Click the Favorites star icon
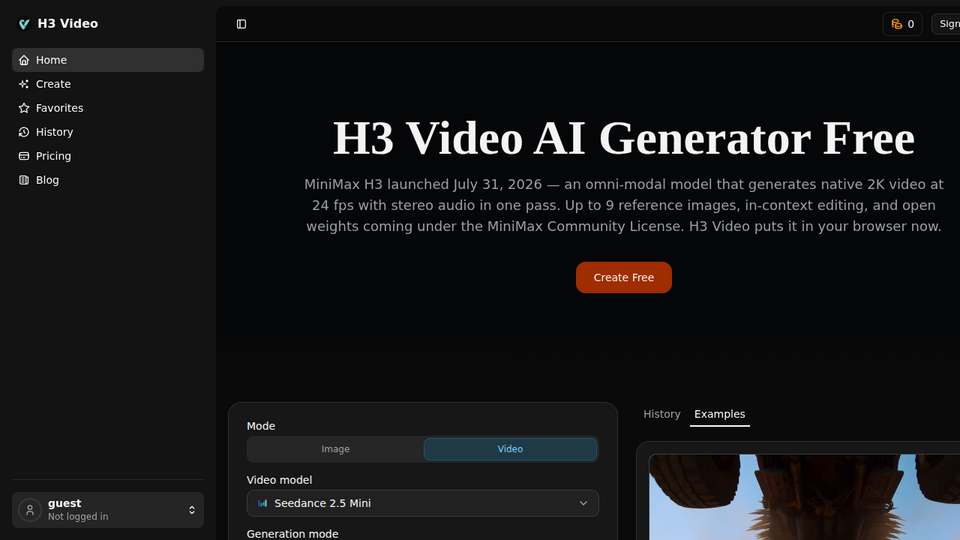960x540 pixels. (x=24, y=108)
